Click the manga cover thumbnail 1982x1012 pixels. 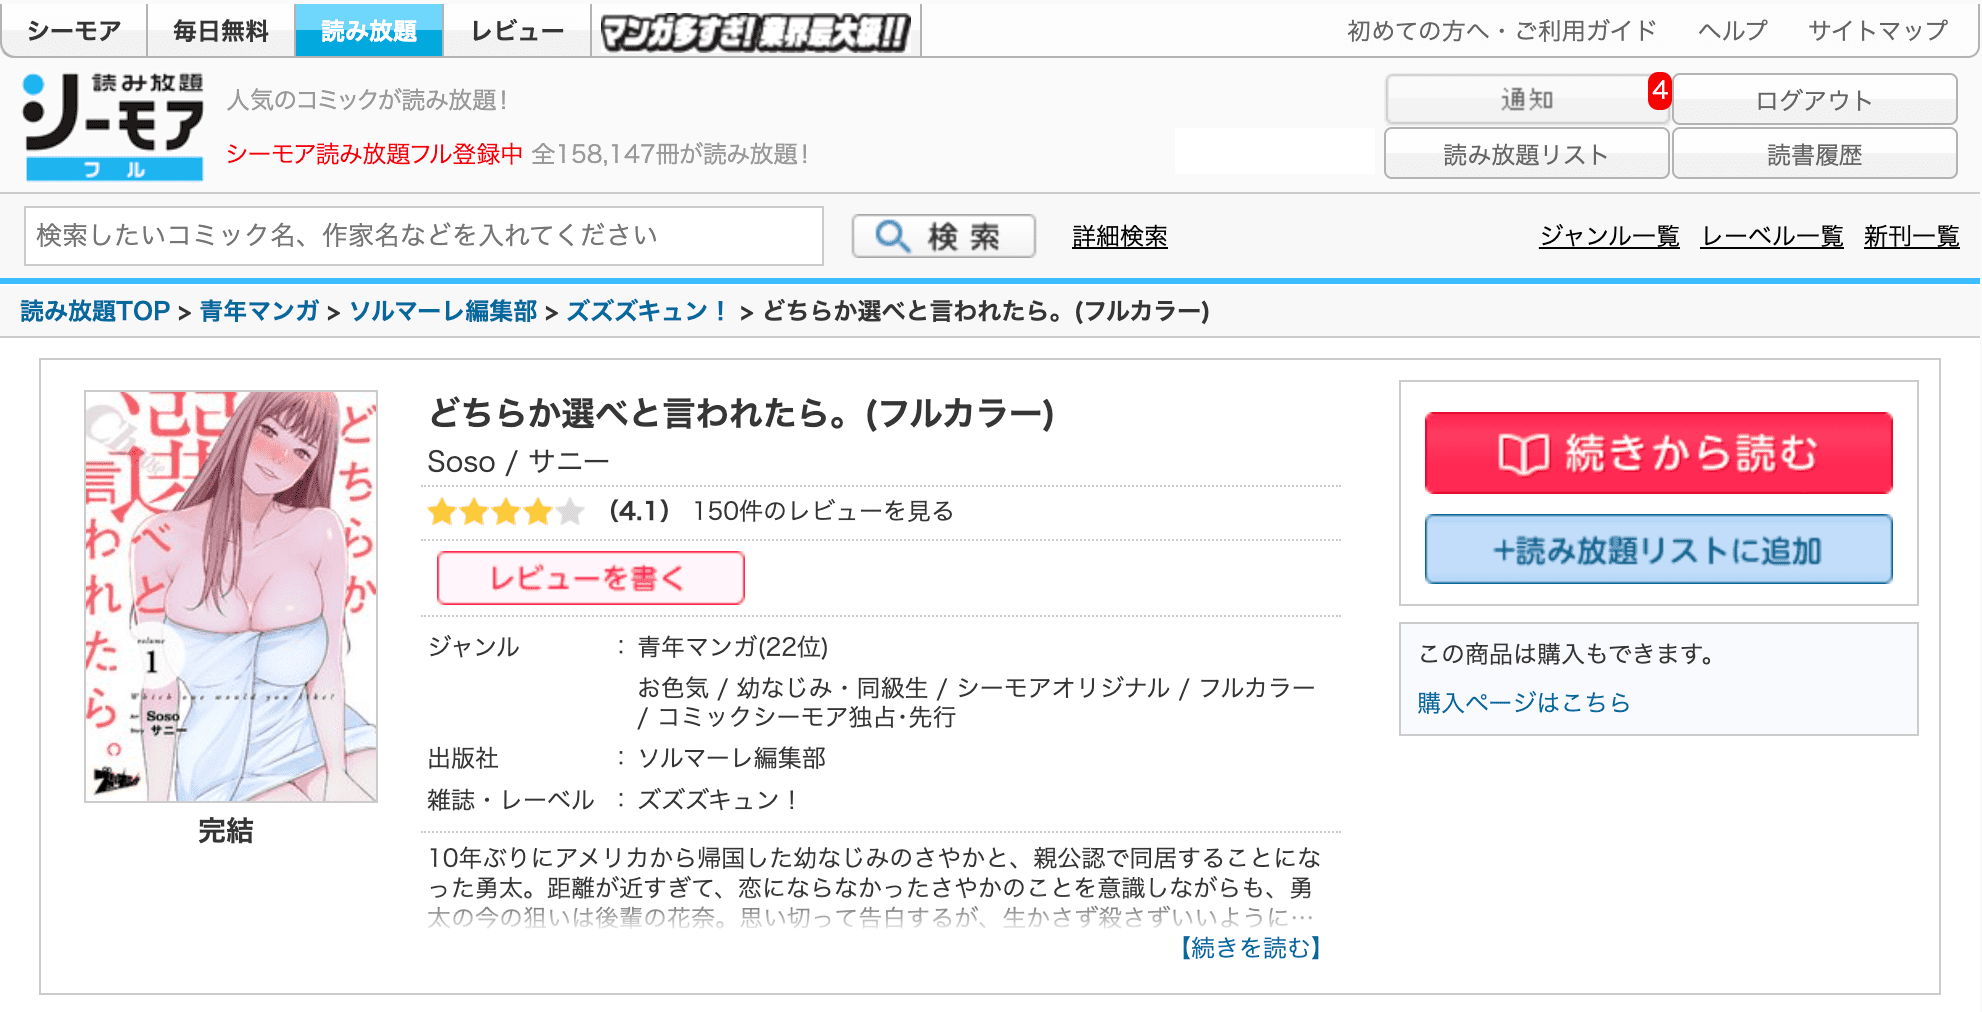coord(231,596)
